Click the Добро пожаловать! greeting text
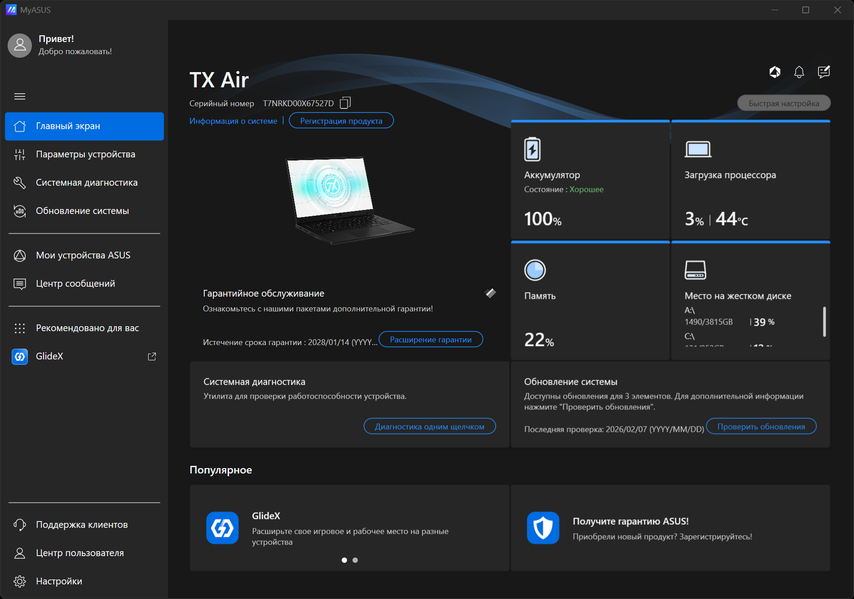Image resolution: width=854 pixels, height=599 pixels. [75, 52]
